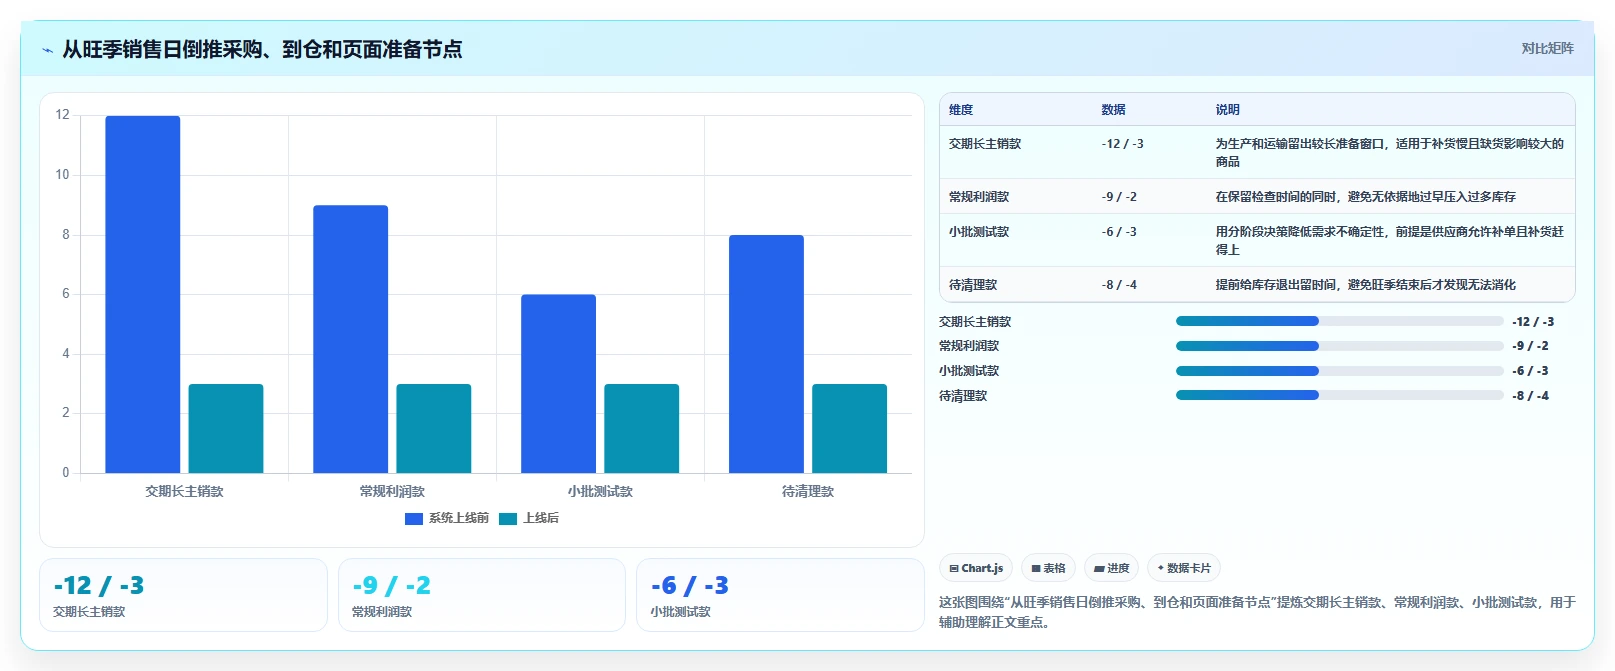This screenshot has height=671, width=1615.
Task: Click the 小批测试款 x-axis label on chart
Action: pos(600,492)
